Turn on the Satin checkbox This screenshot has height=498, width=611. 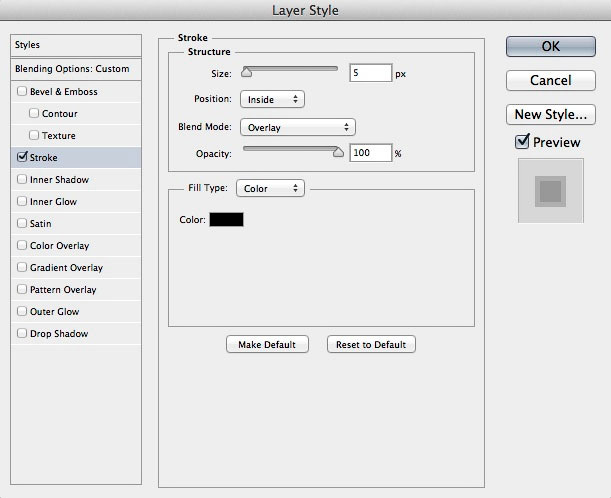click(22, 223)
